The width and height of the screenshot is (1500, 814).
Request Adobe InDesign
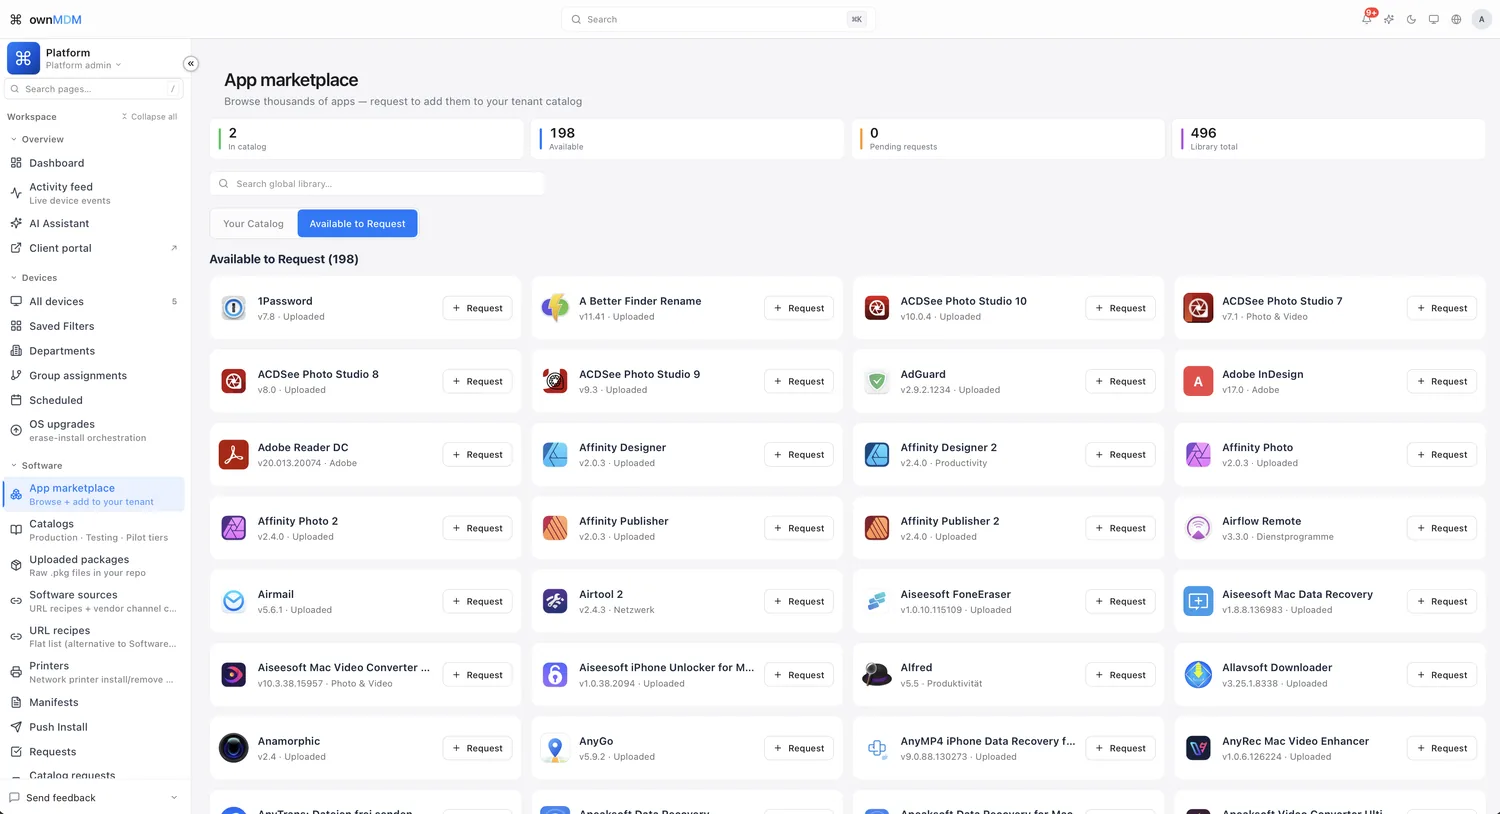(1441, 381)
